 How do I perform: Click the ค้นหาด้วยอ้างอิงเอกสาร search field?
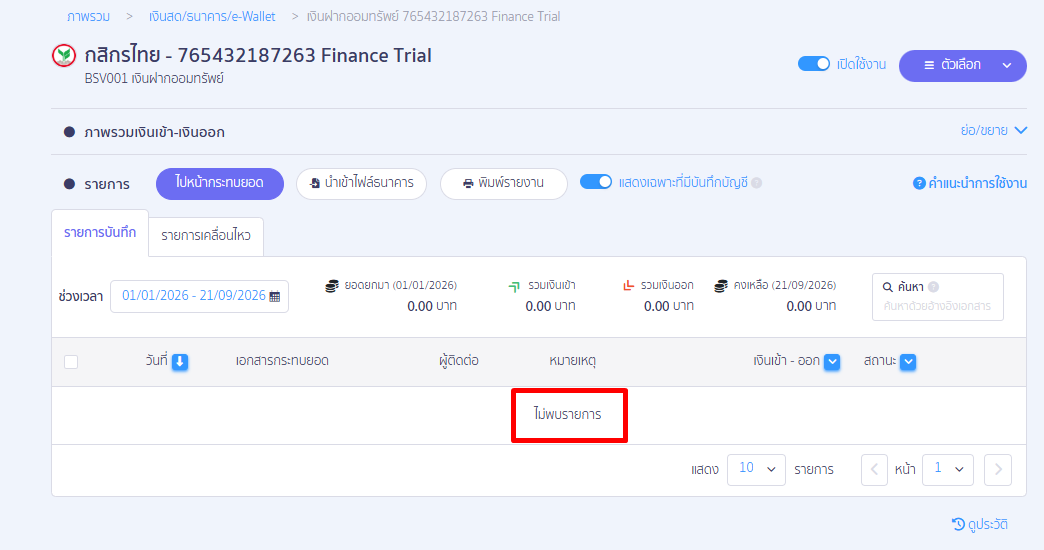[937, 306]
